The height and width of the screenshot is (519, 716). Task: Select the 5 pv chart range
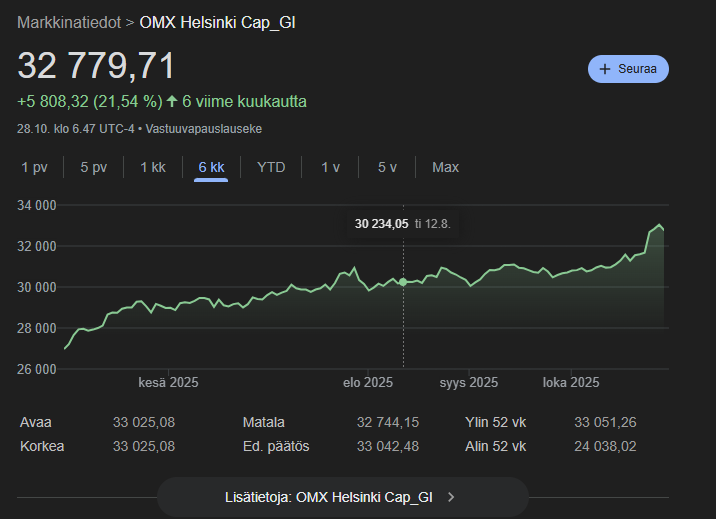click(x=93, y=167)
